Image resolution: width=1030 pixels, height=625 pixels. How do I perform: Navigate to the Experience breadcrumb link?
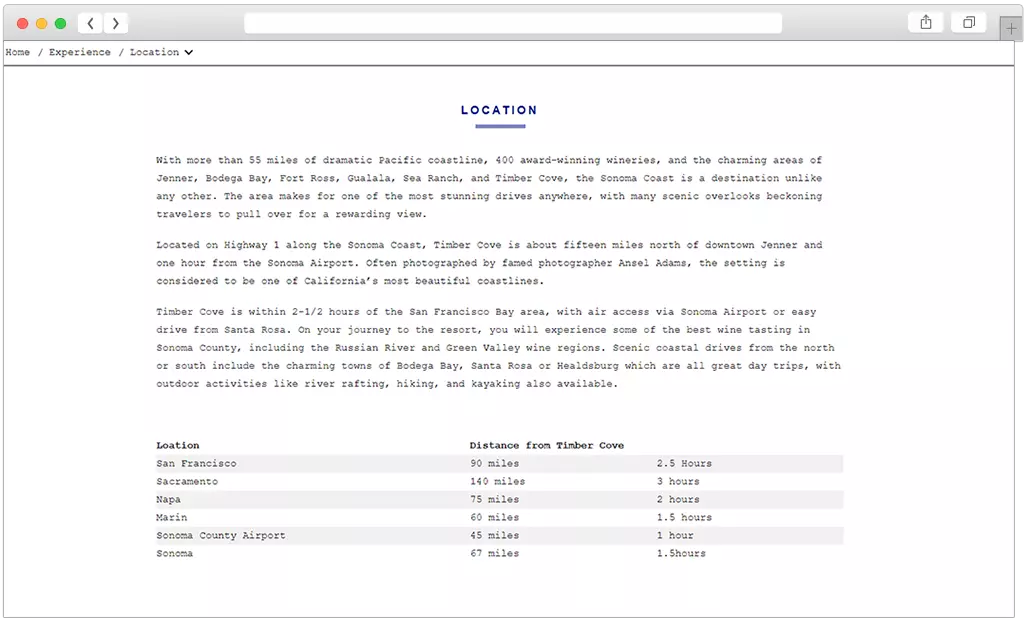click(80, 52)
